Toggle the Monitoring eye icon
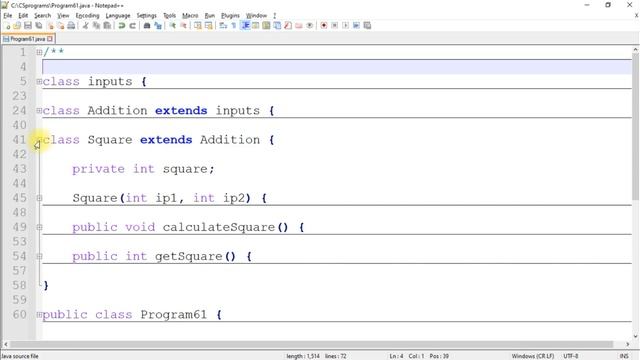The image size is (640, 360). 310,25
